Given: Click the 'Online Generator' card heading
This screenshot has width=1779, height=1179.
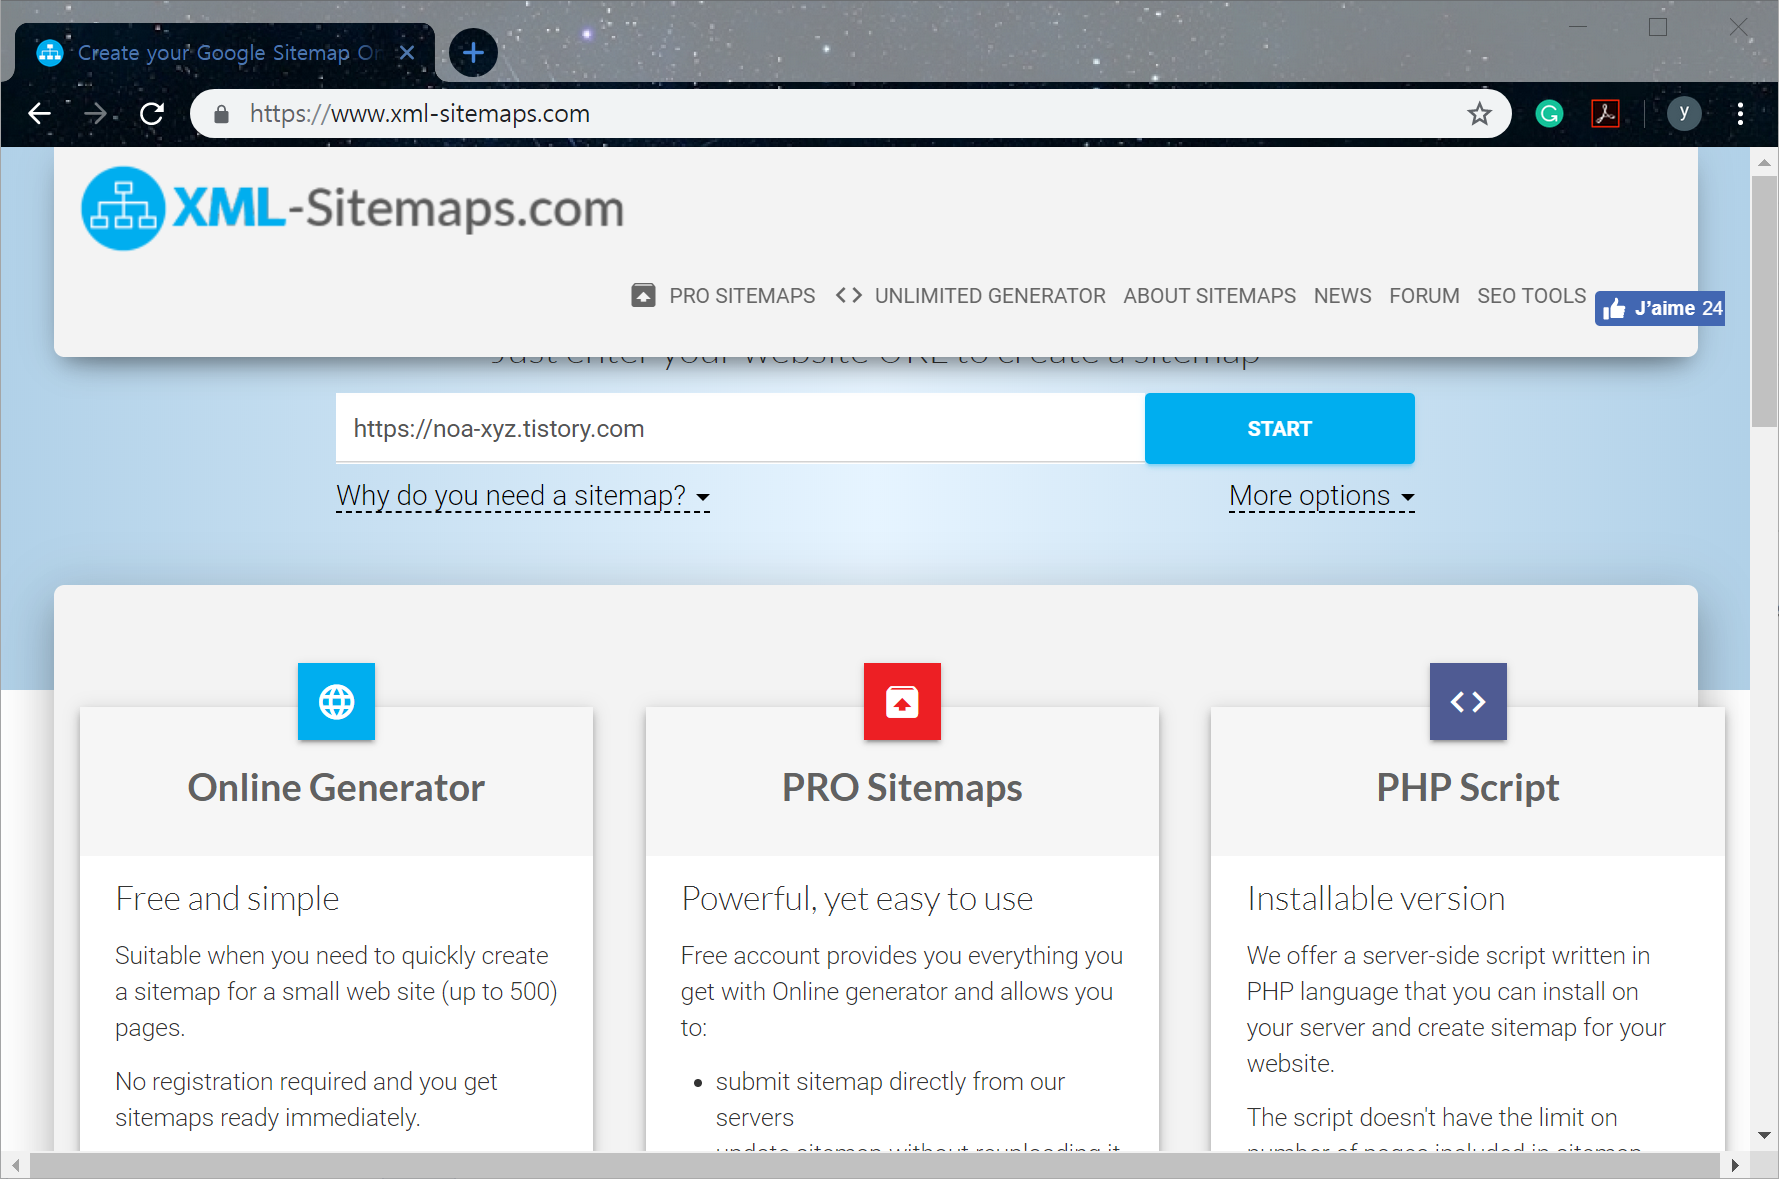Looking at the screenshot, I should [336, 788].
